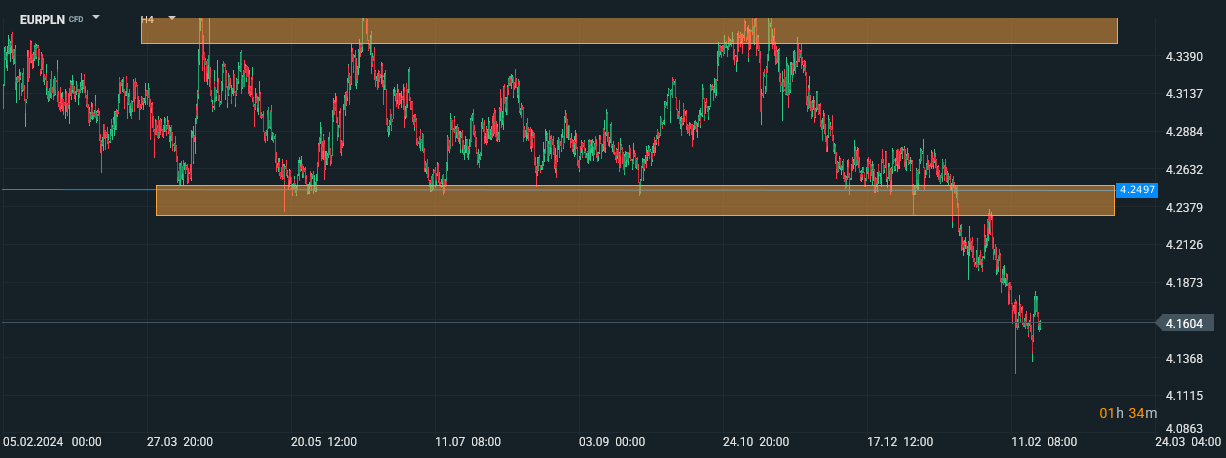This screenshot has width=1226, height=458.
Task: Click the 03.09 00:00 time axis label
Action: click(612, 441)
